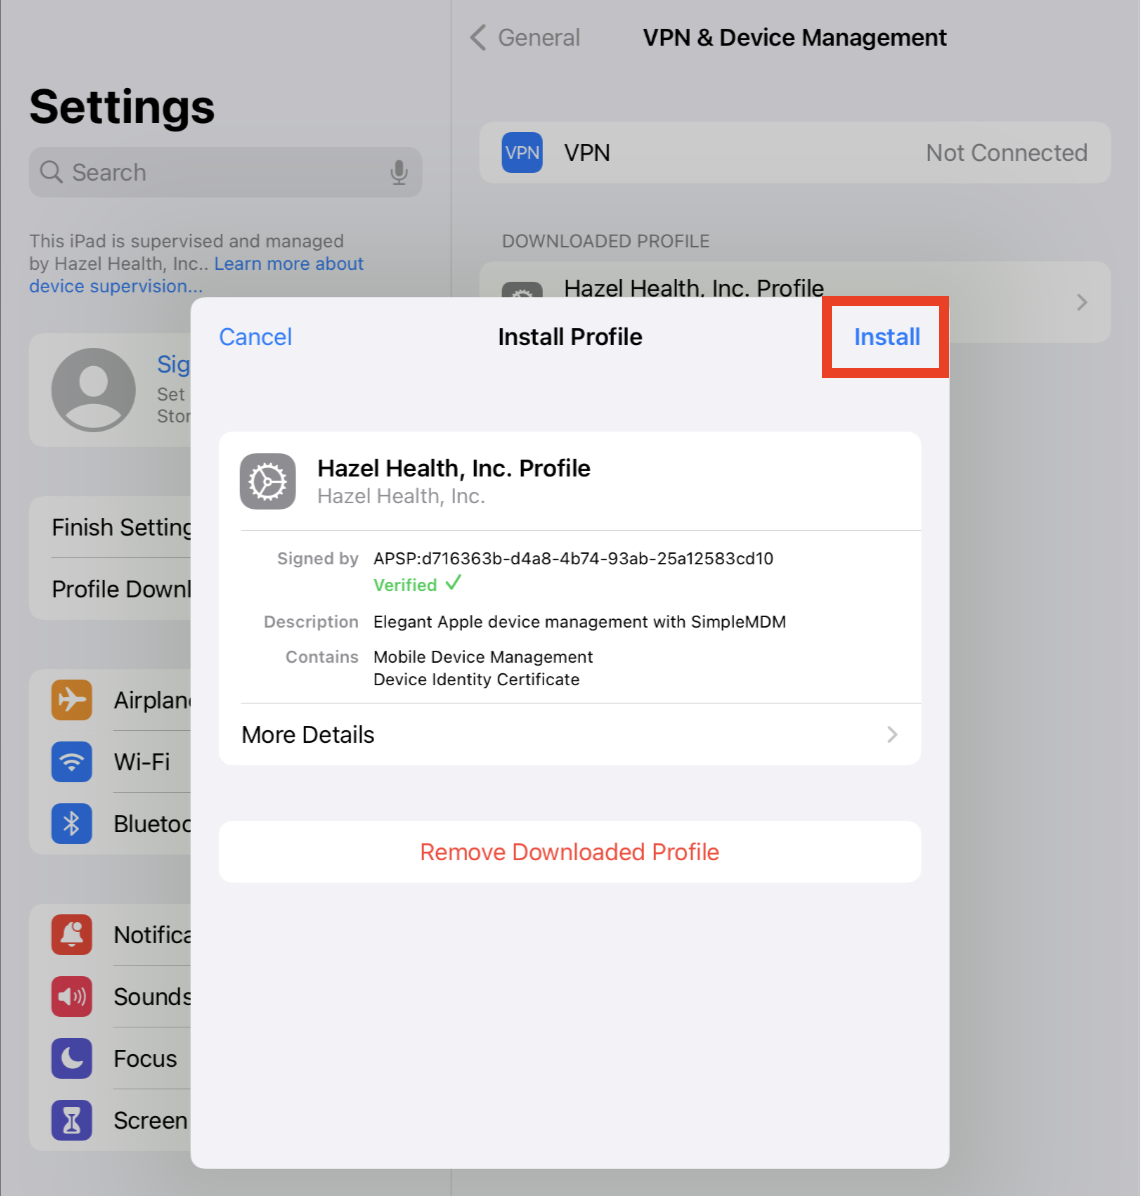Screen dimensions: 1140x1196
Task: Open the Bluetooth settings icon
Action: [72, 823]
